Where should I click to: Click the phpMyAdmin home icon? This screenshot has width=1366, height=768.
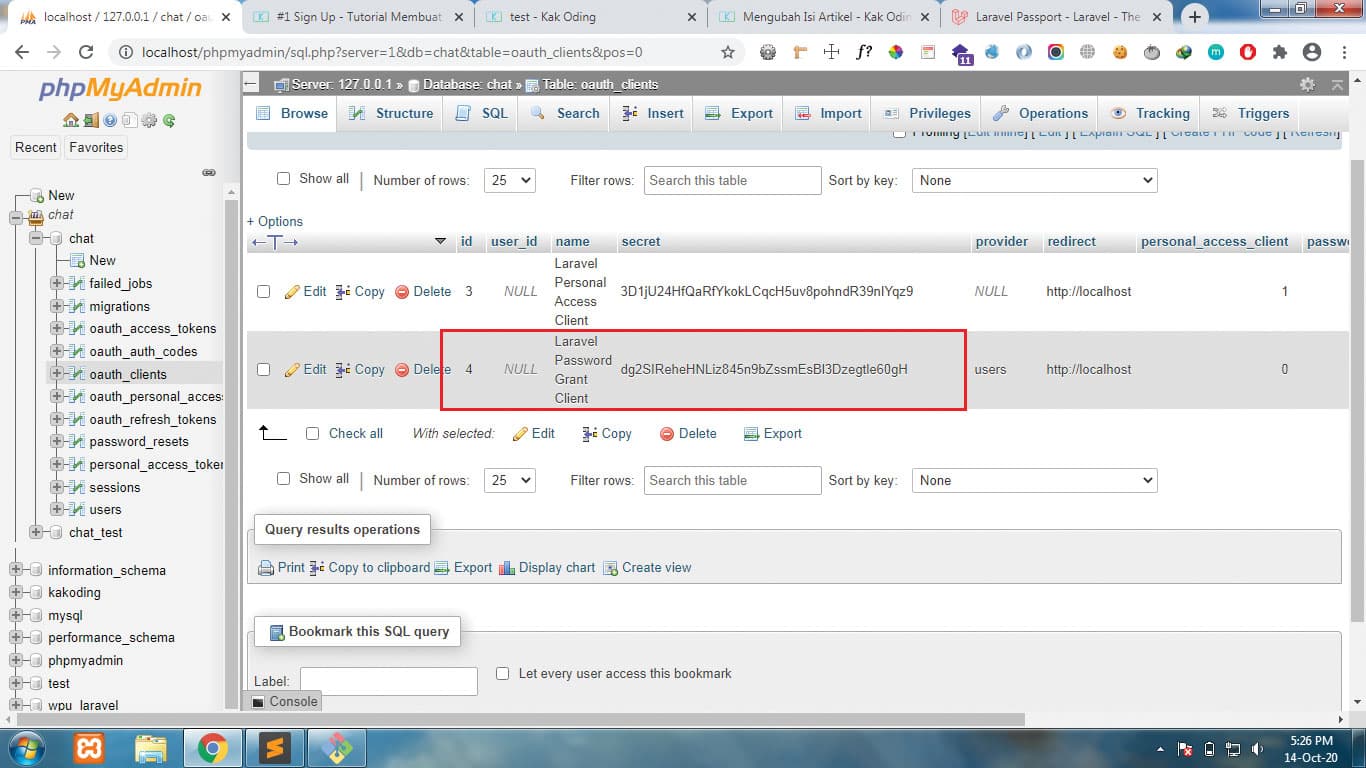(x=70, y=121)
